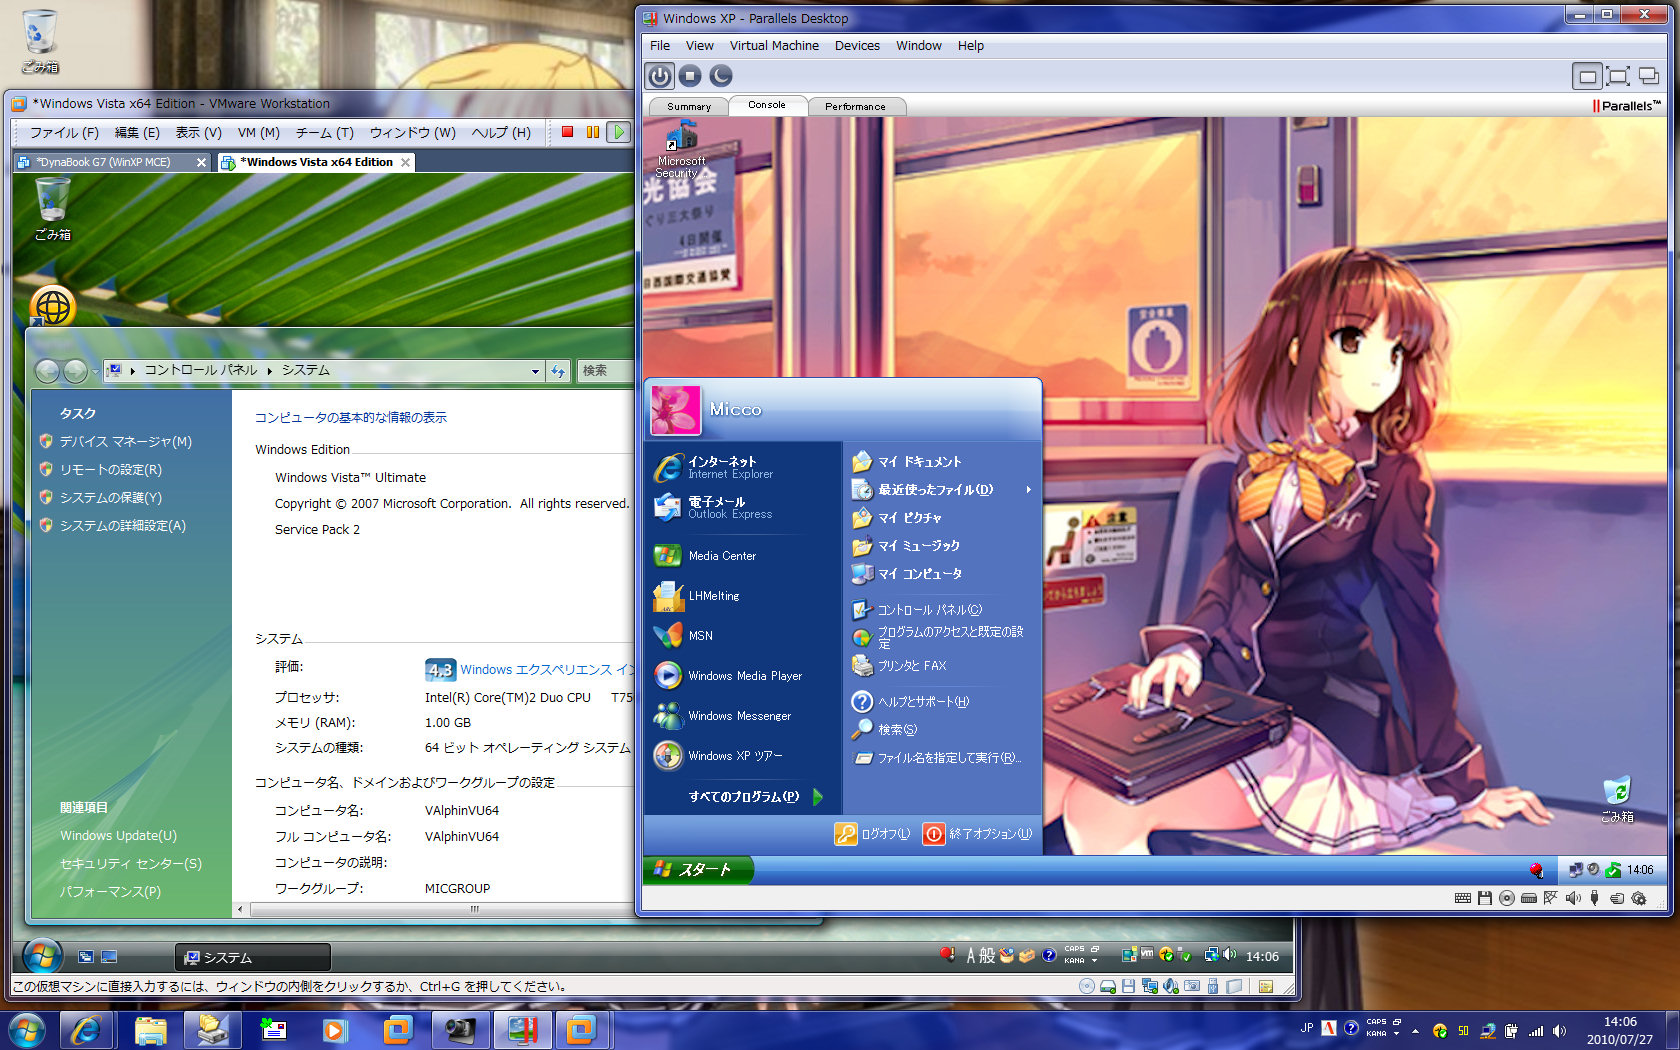
Task: Click the ごみ箱 icon in Vista VM desktop
Action: [52, 210]
